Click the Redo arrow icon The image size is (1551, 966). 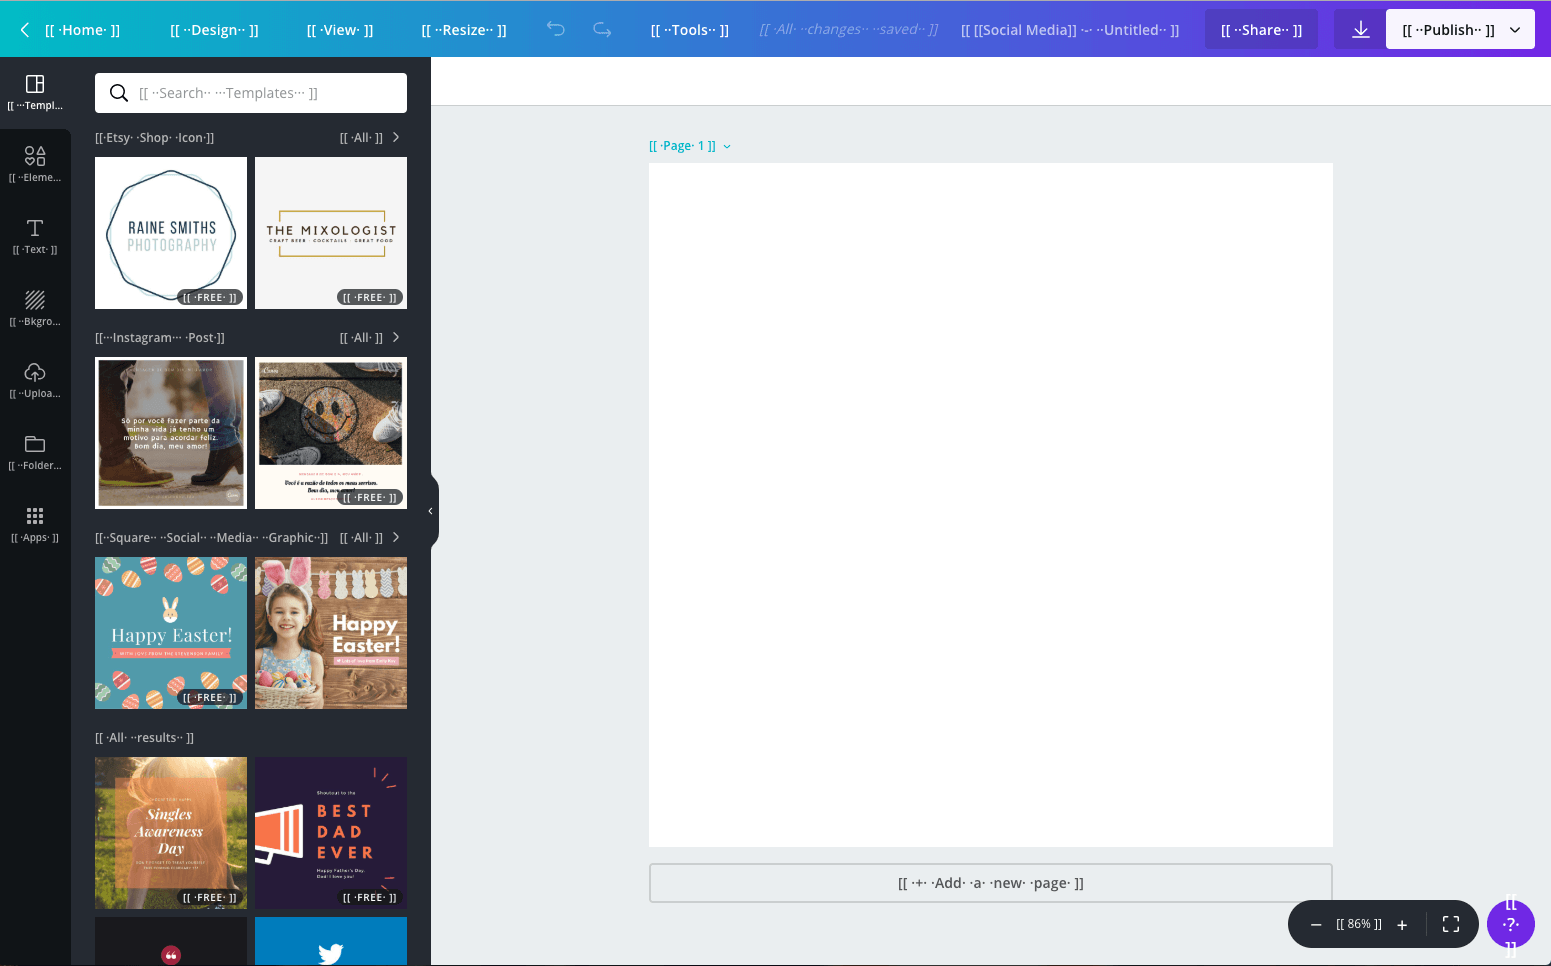(601, 29)
